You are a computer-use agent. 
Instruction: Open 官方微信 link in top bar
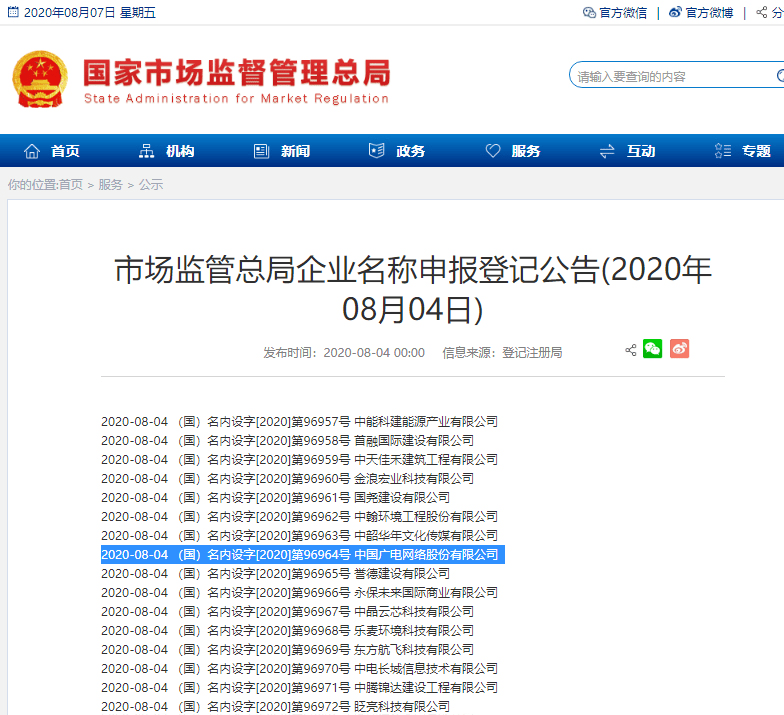pyautogui.click(x=615, y=13)
